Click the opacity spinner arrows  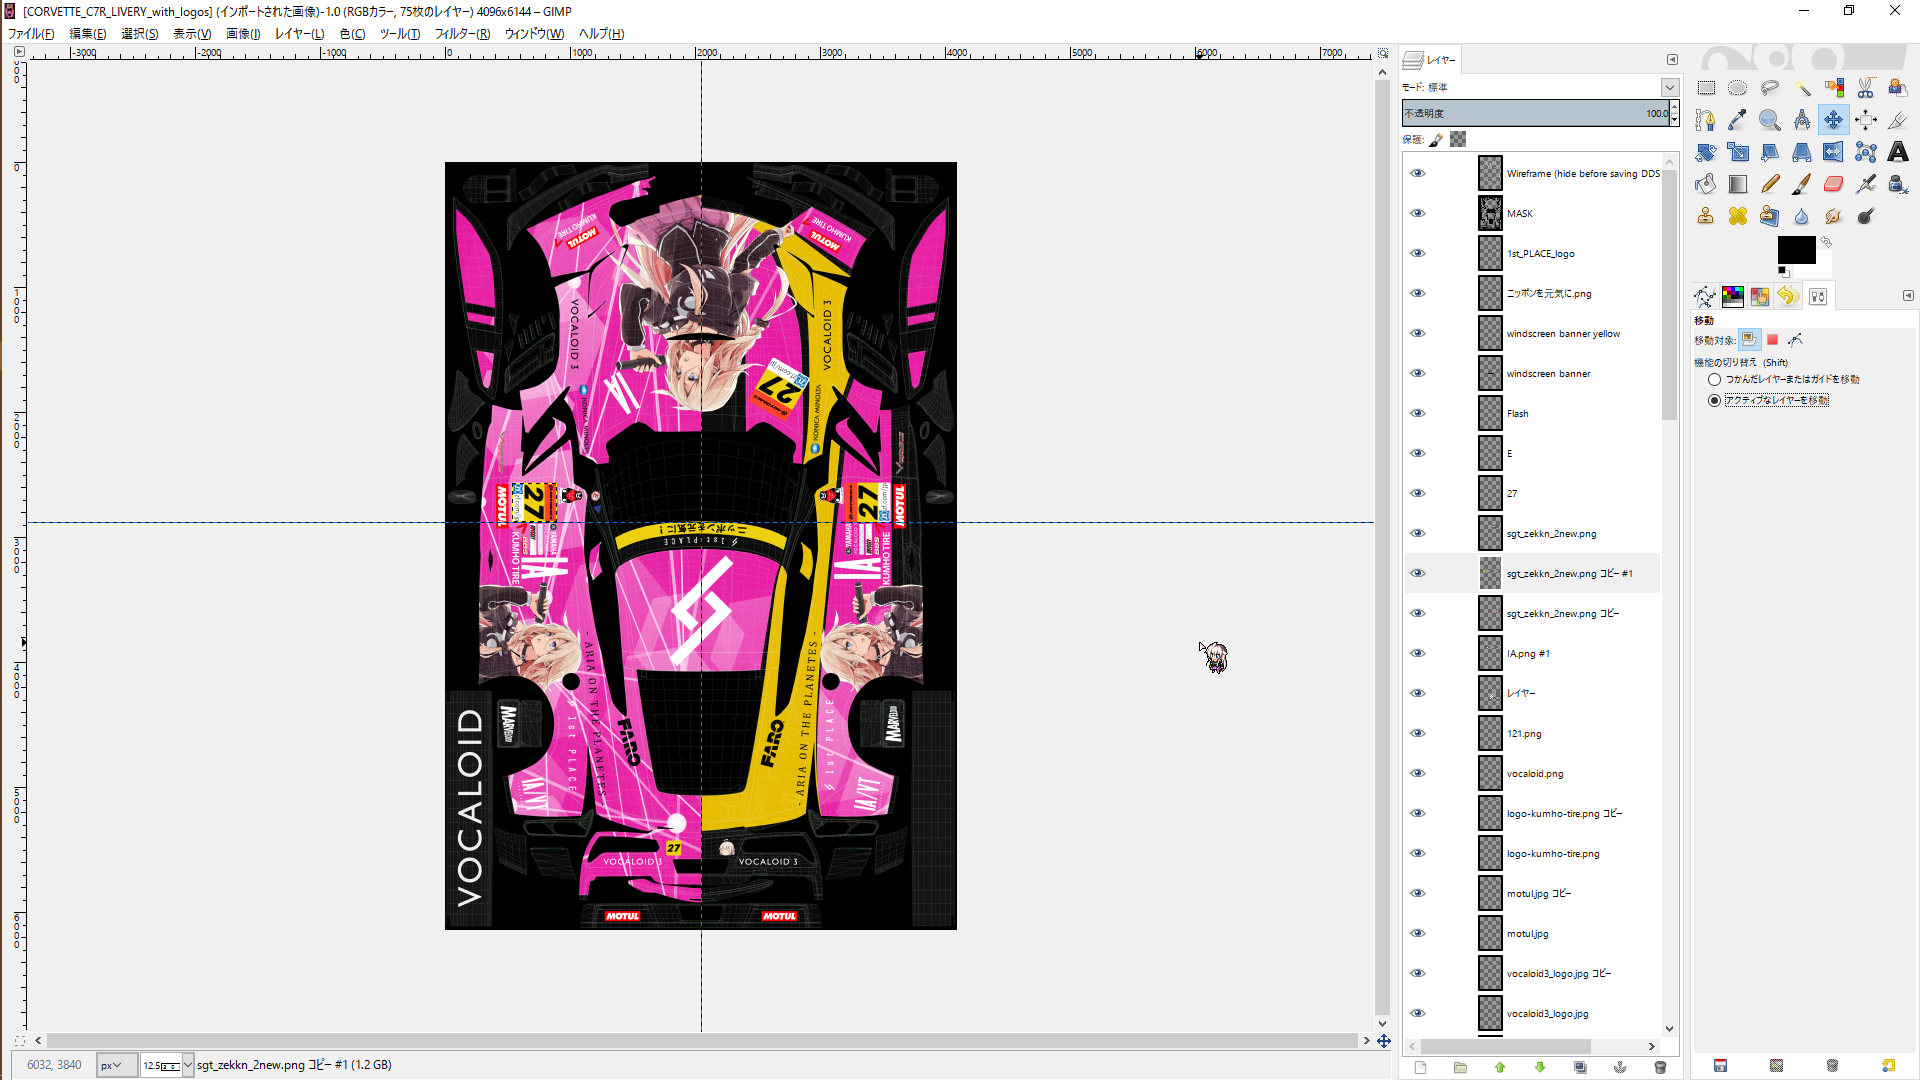pyautogui.click(x=1675, y=113)
